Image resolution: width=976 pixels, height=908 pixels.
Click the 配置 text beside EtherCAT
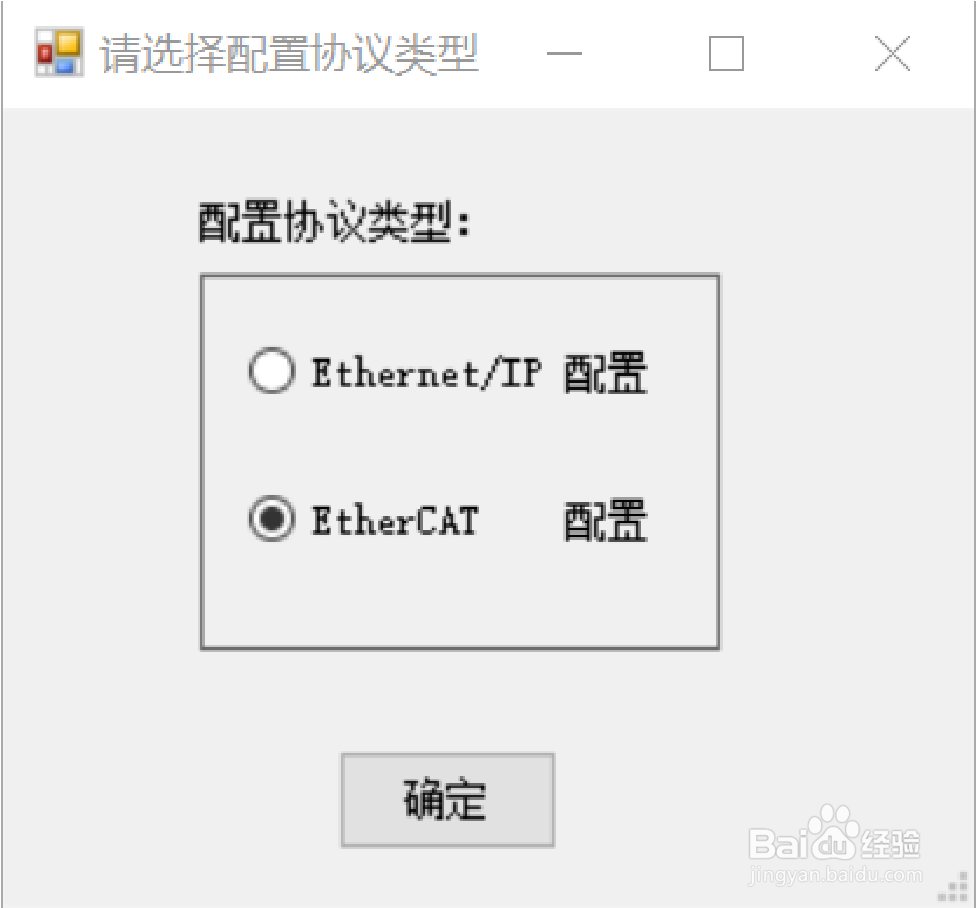[606, 520]
